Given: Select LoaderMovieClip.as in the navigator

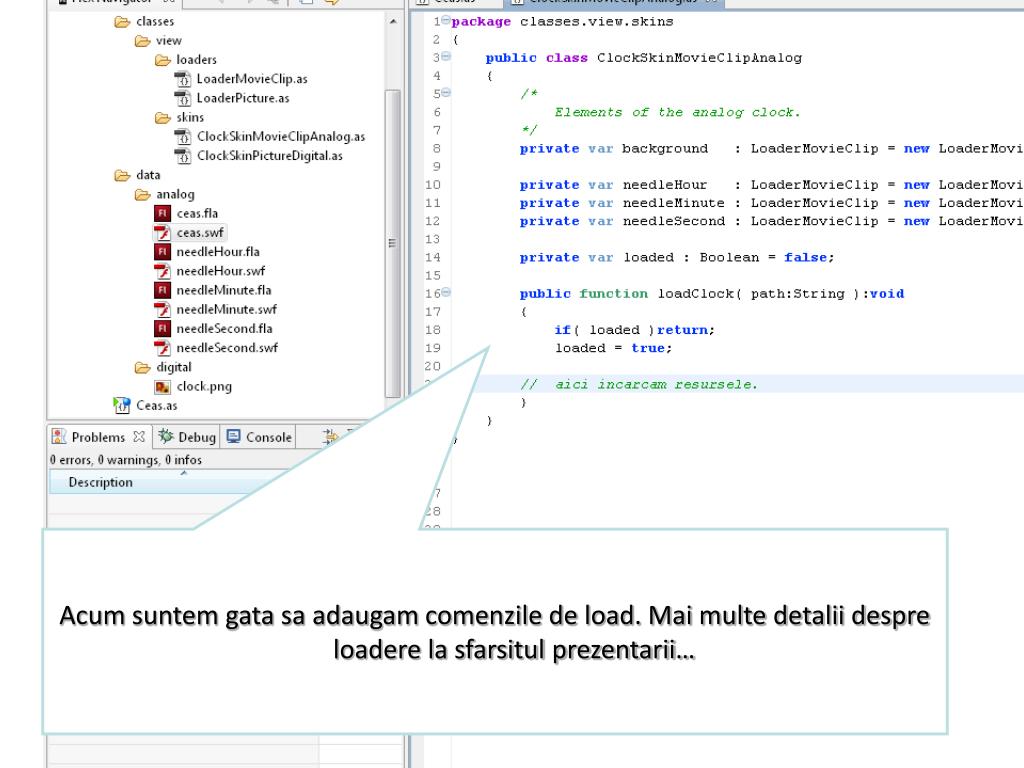Looking at the screenshot, I should [x=252, y=79].
